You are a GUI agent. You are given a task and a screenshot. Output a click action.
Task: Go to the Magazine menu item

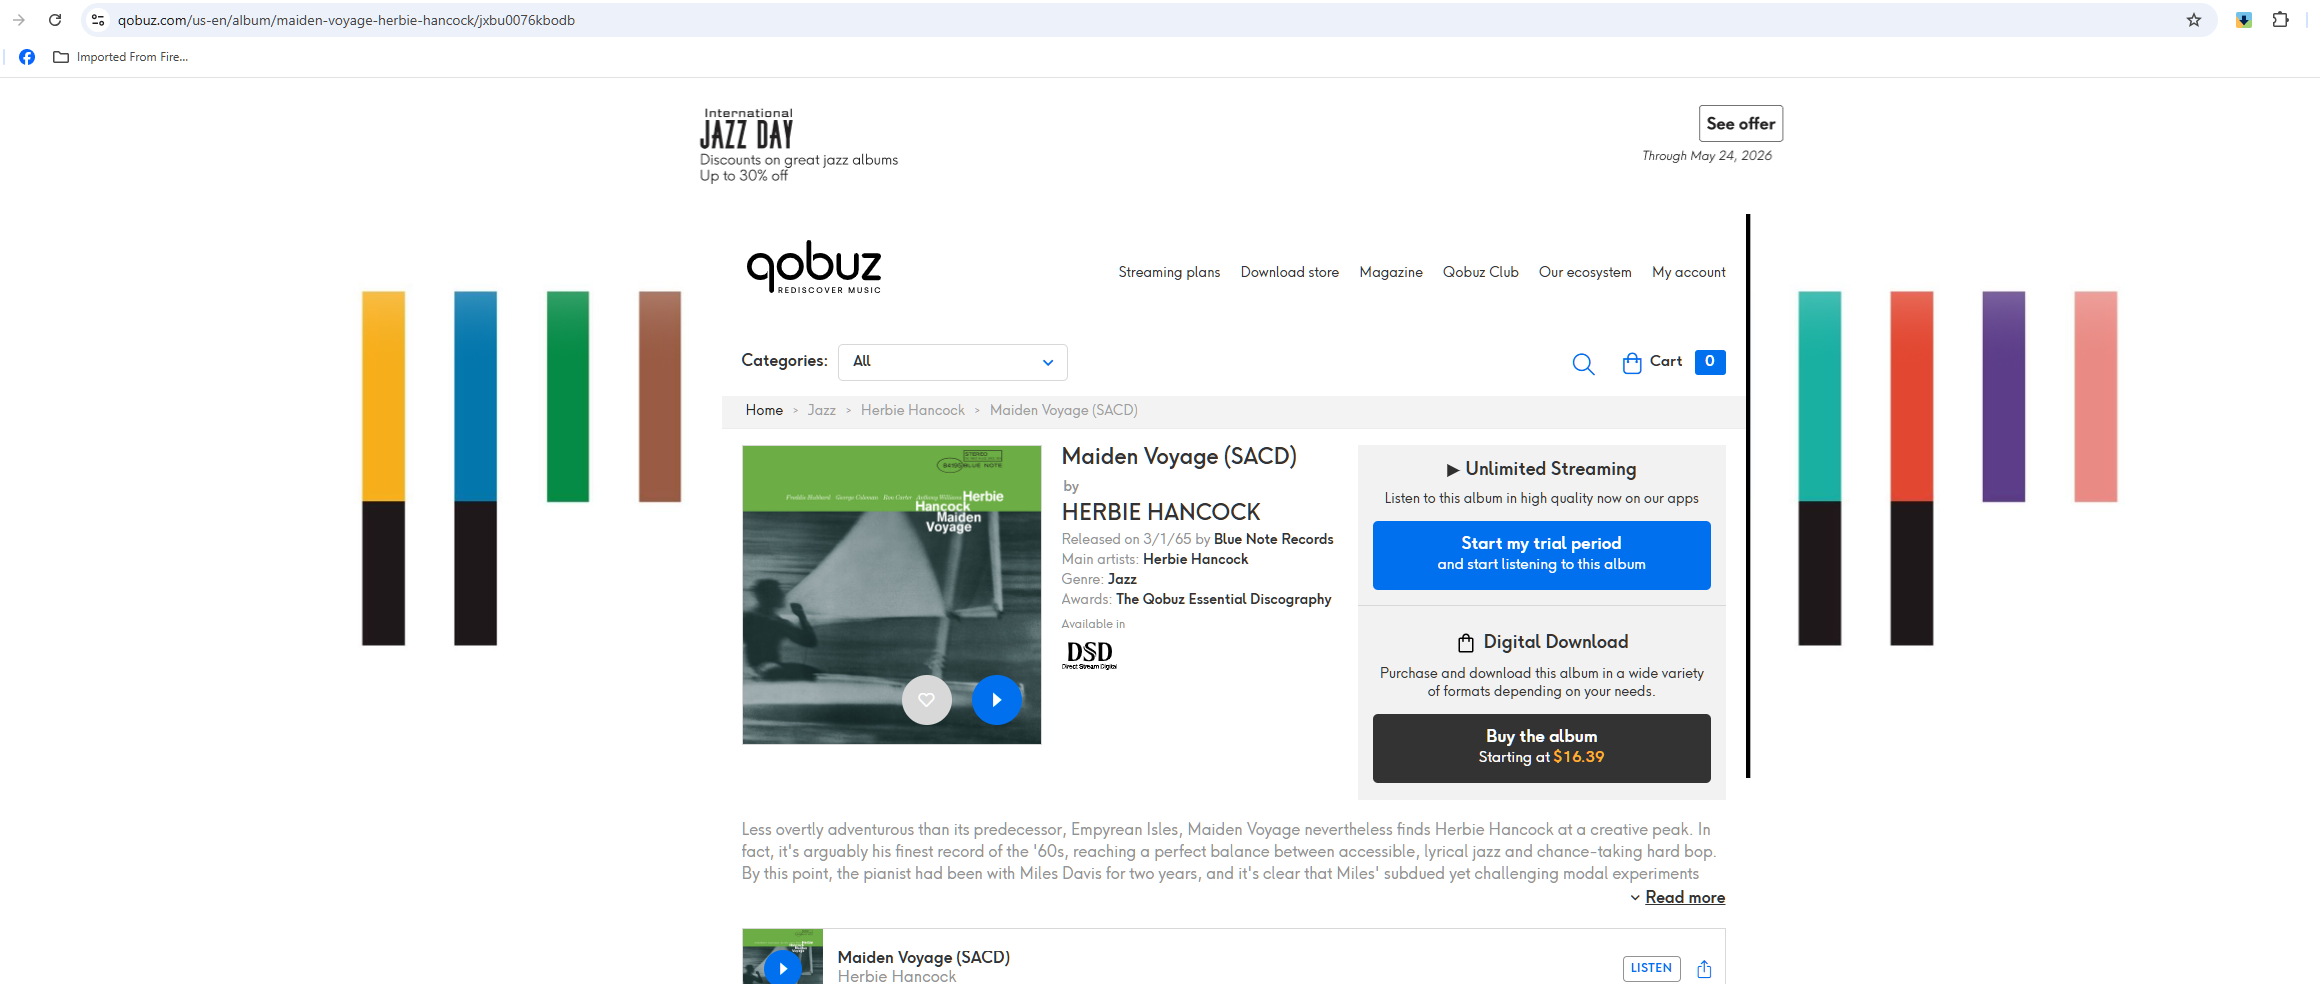1391,272
